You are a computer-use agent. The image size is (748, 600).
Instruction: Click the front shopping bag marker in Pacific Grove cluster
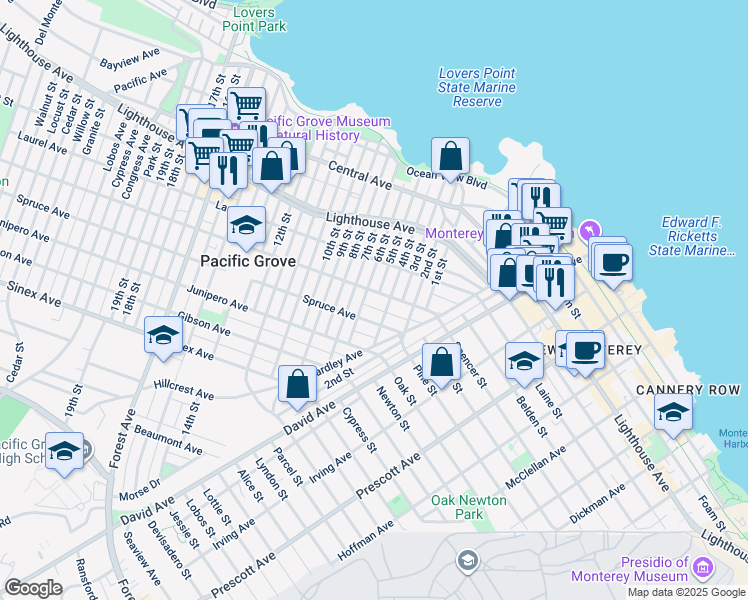(x=271, y=166)
